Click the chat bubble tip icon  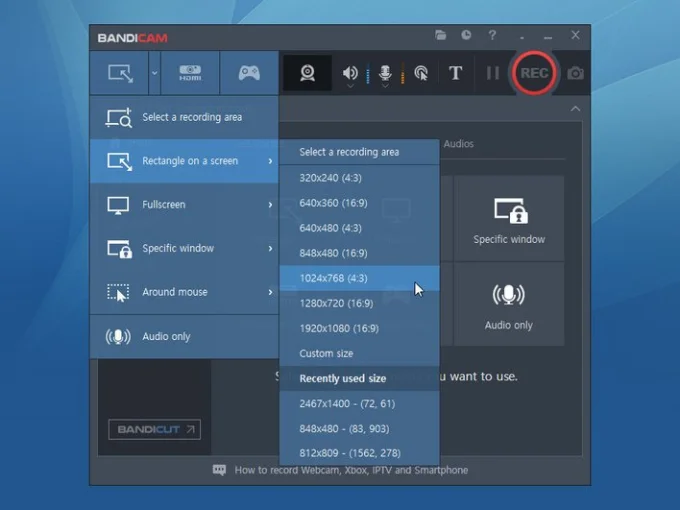pos(219,470)
